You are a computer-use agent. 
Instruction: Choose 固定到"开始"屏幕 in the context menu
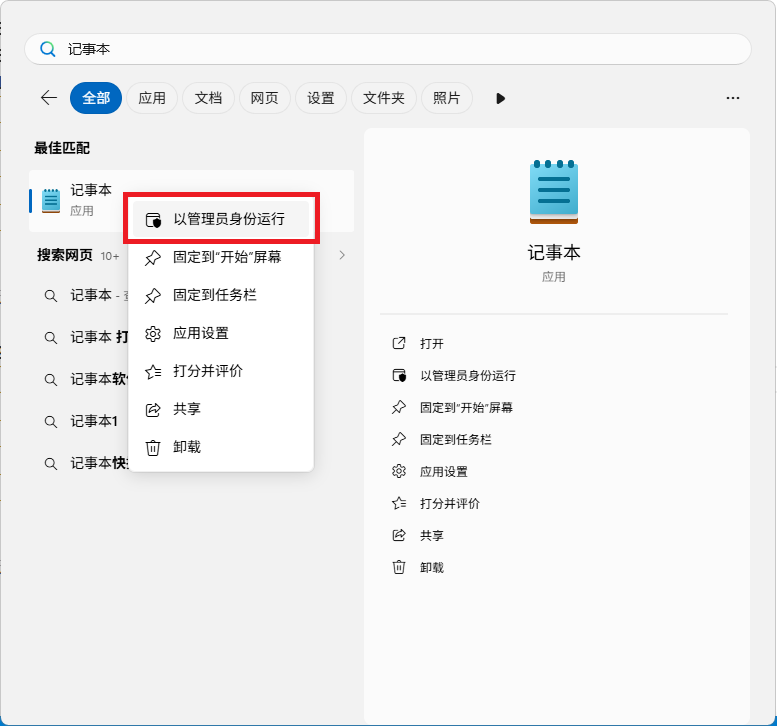click(x=221, y=257)
